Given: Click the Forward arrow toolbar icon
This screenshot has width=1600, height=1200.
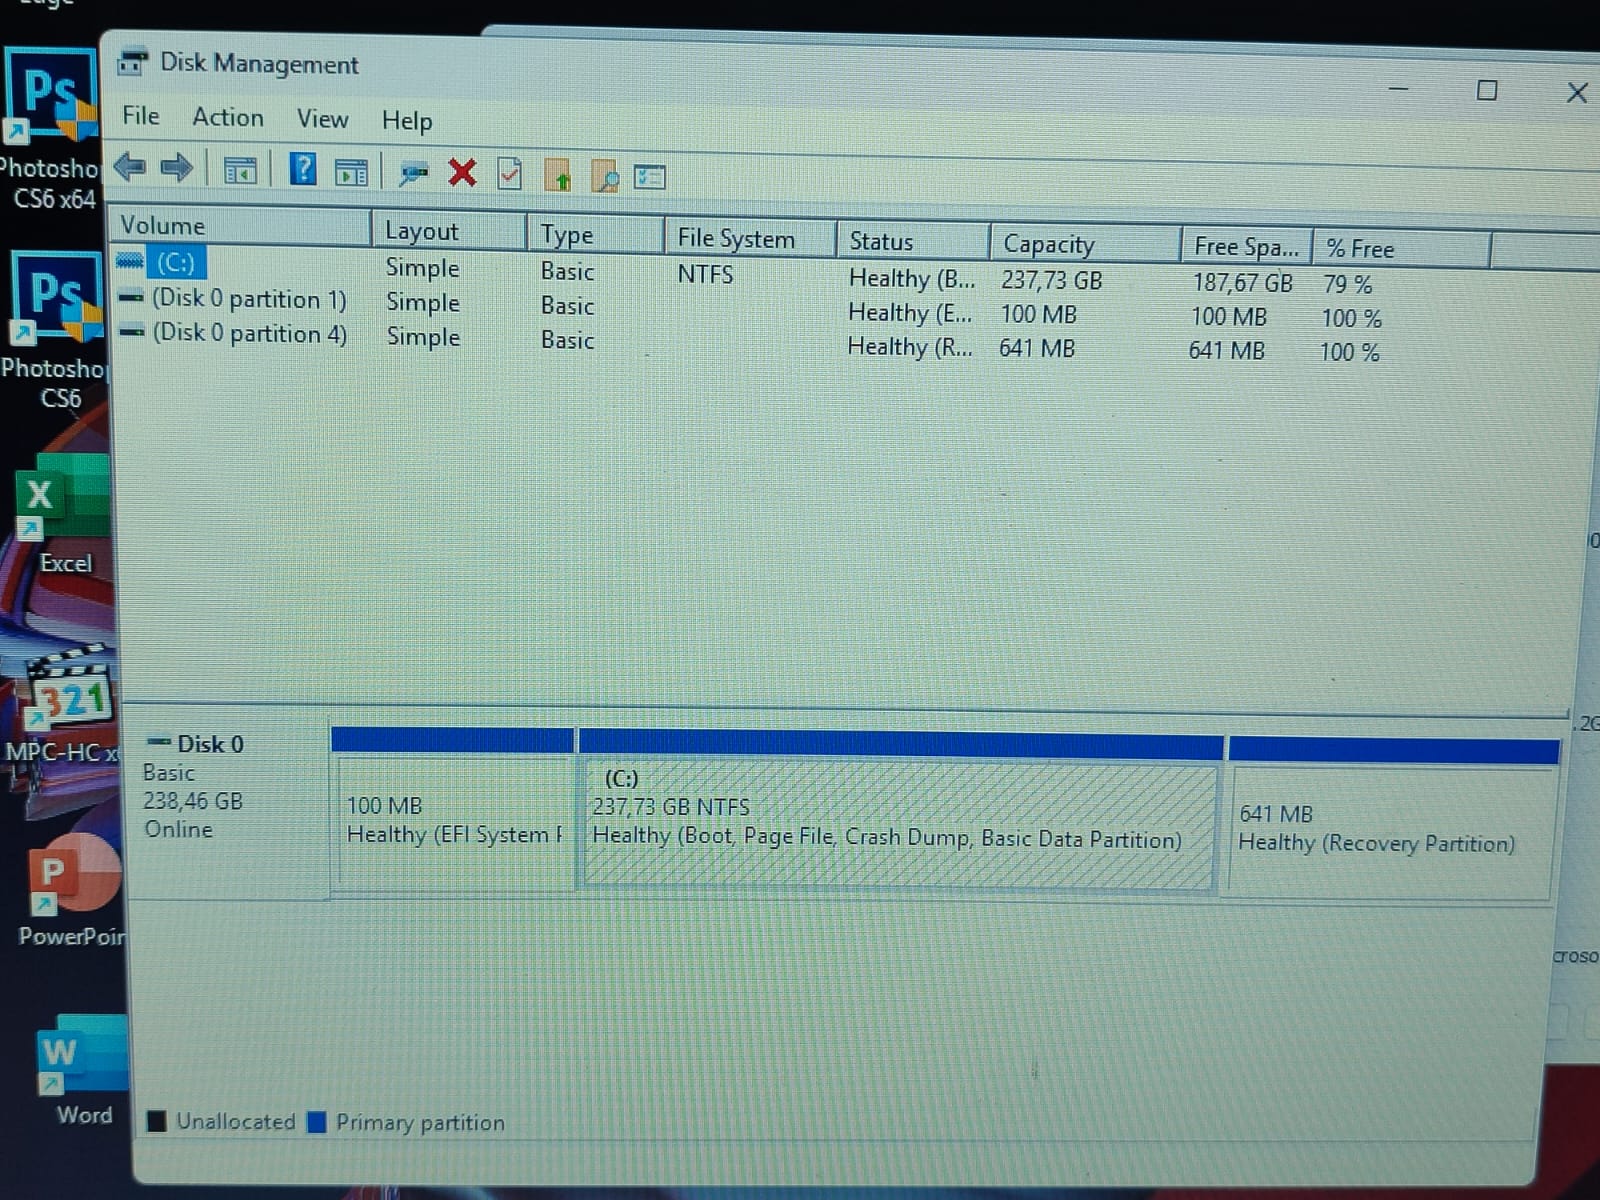Looking at the screenshot, I should pos(177,168).
